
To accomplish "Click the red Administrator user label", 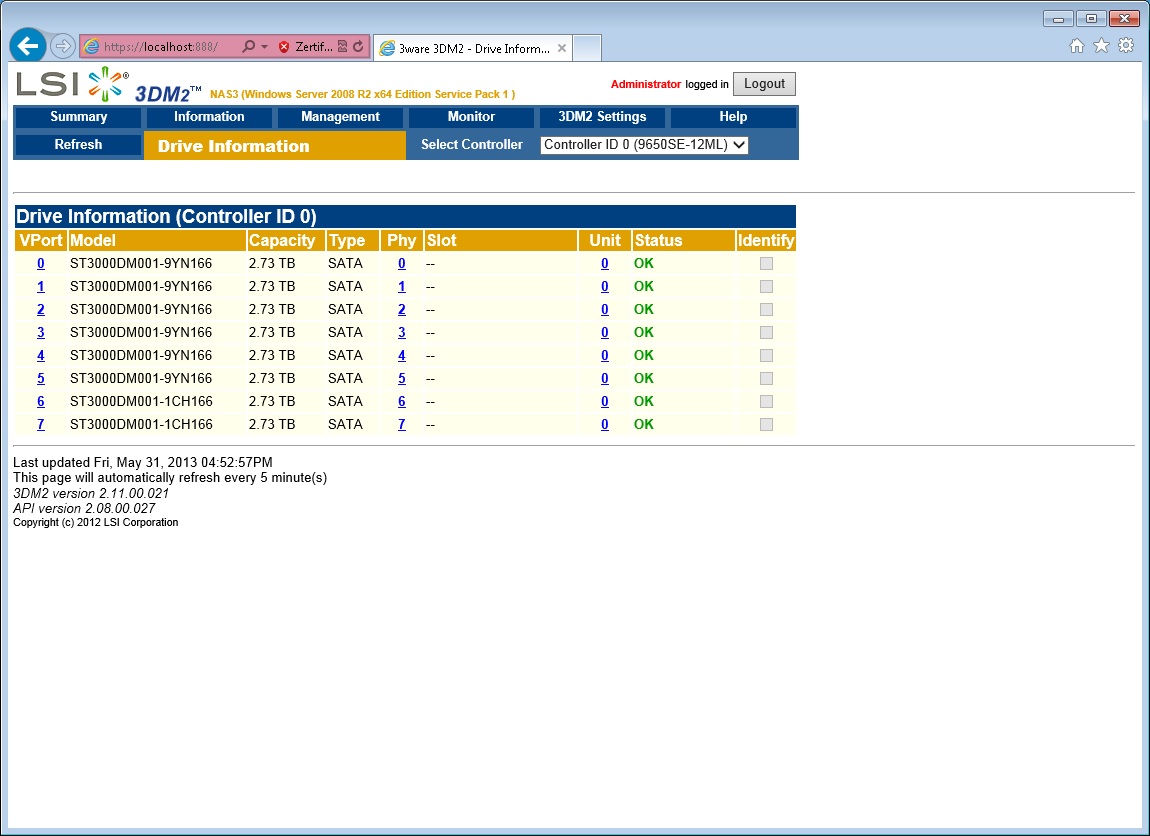I will tap(646, 84).
